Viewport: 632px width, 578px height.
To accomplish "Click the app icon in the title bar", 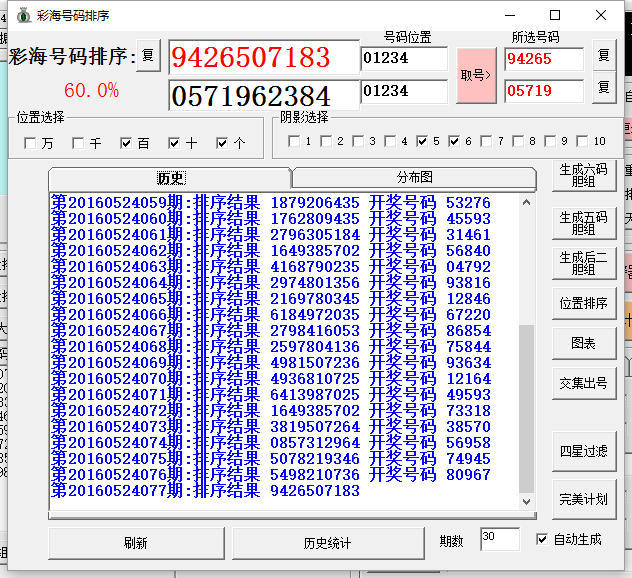I will click(21, 15).
